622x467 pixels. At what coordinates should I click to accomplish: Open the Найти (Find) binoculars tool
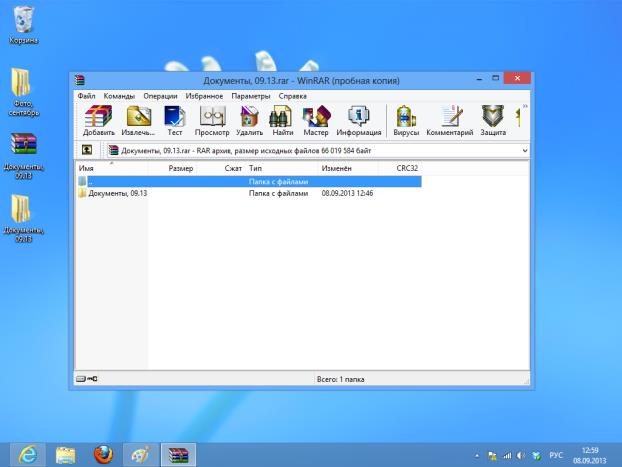coord(283,121)
